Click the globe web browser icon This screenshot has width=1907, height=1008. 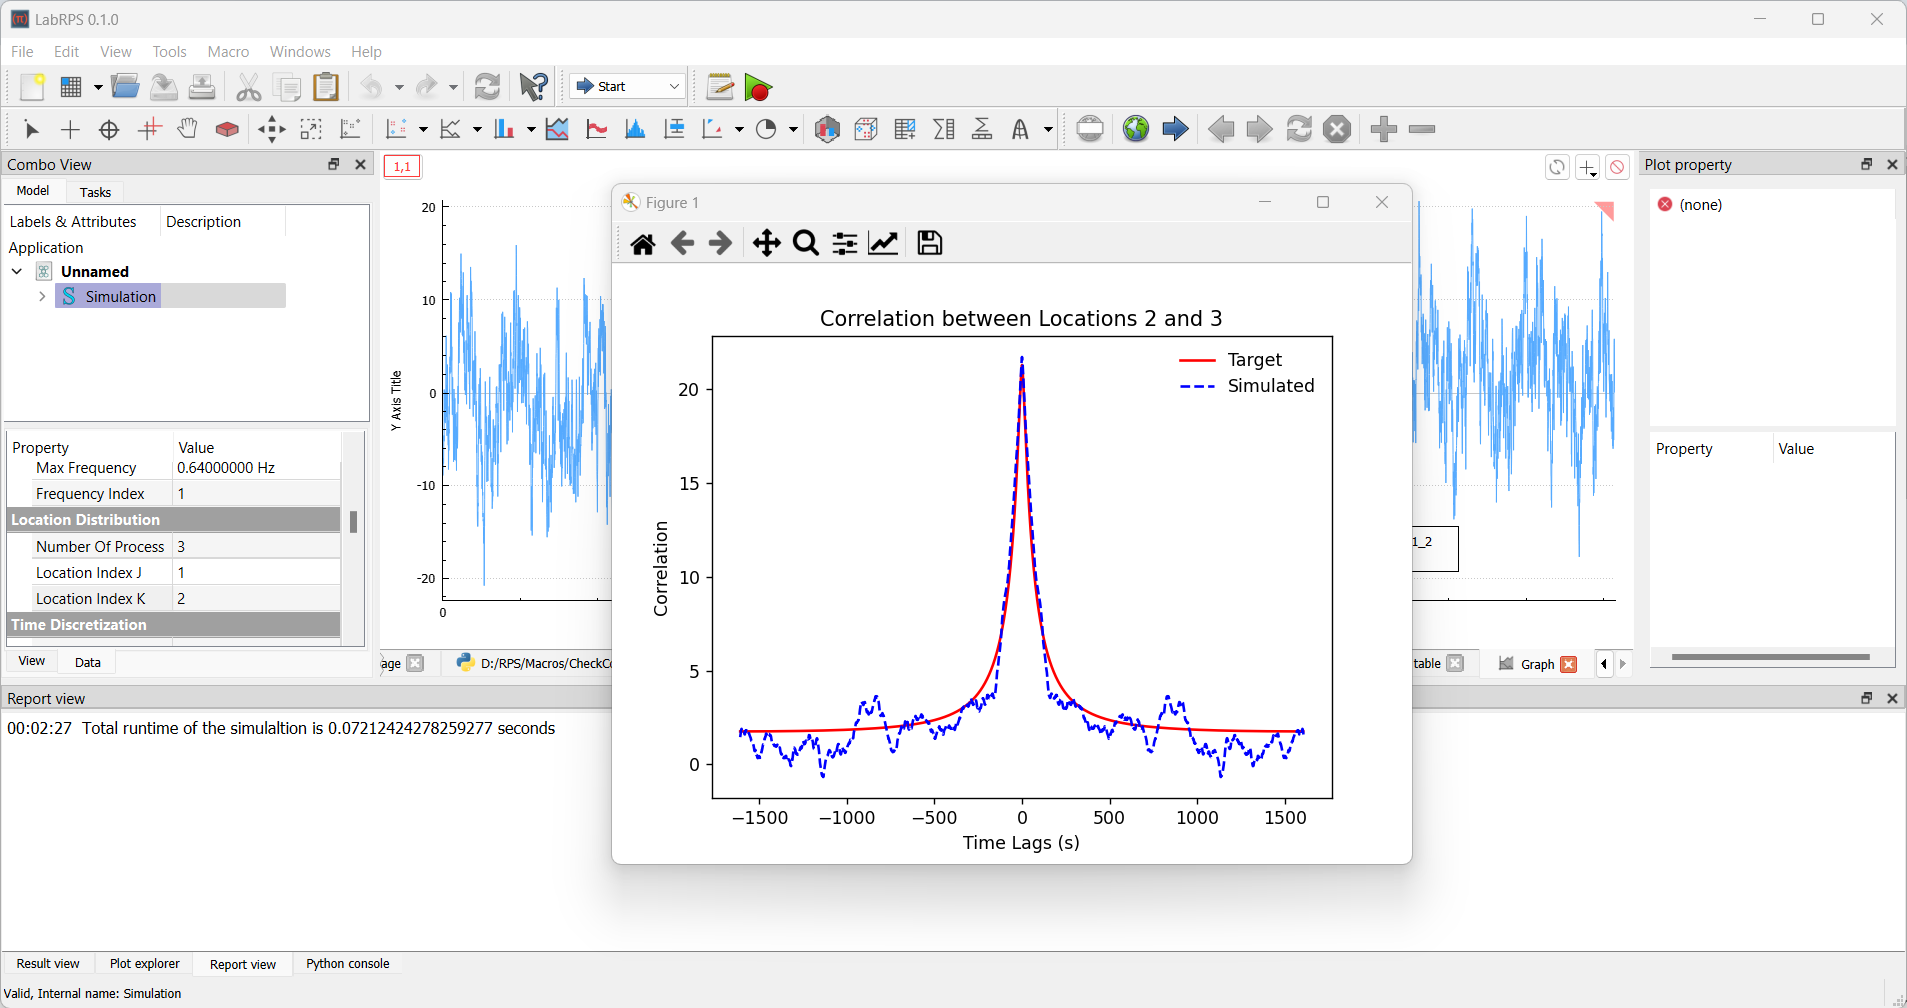click(1135, 129)
